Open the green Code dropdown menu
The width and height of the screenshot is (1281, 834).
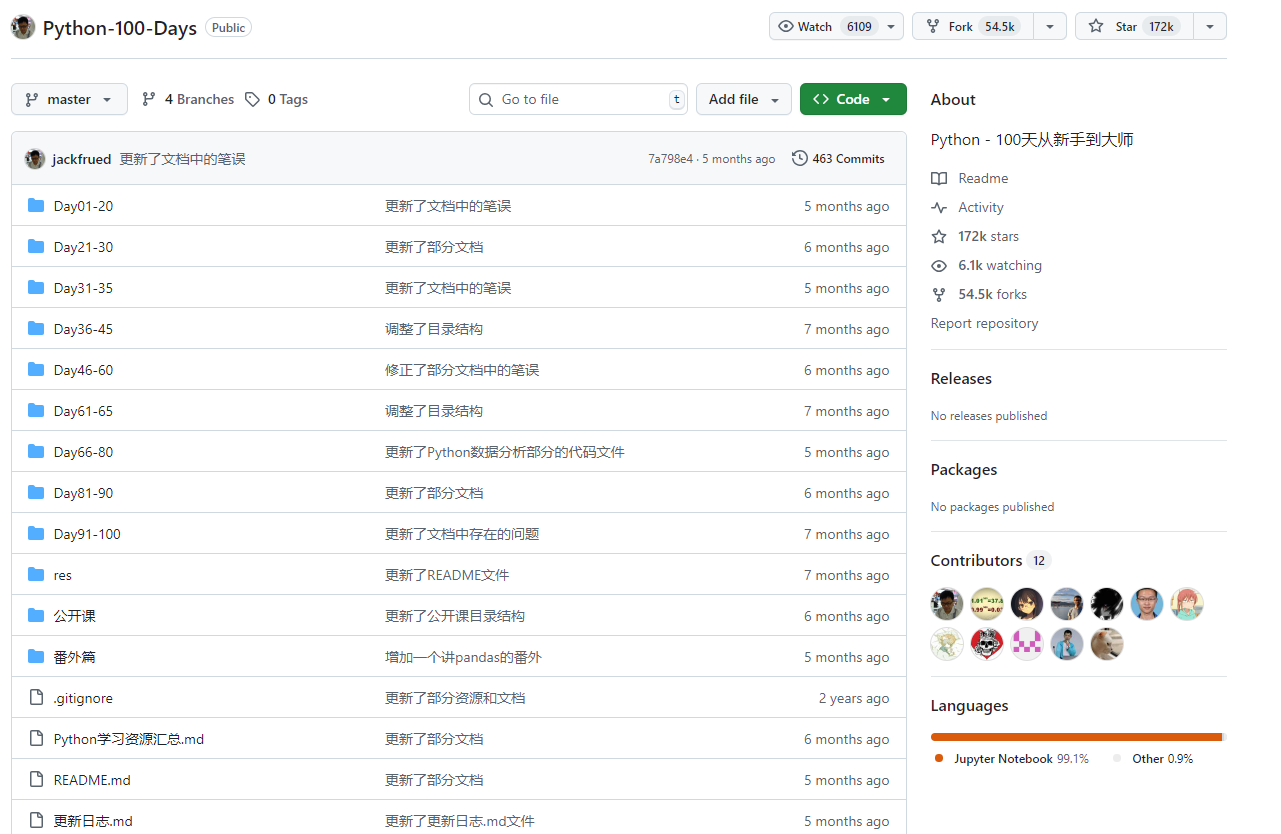coord(853,99)
